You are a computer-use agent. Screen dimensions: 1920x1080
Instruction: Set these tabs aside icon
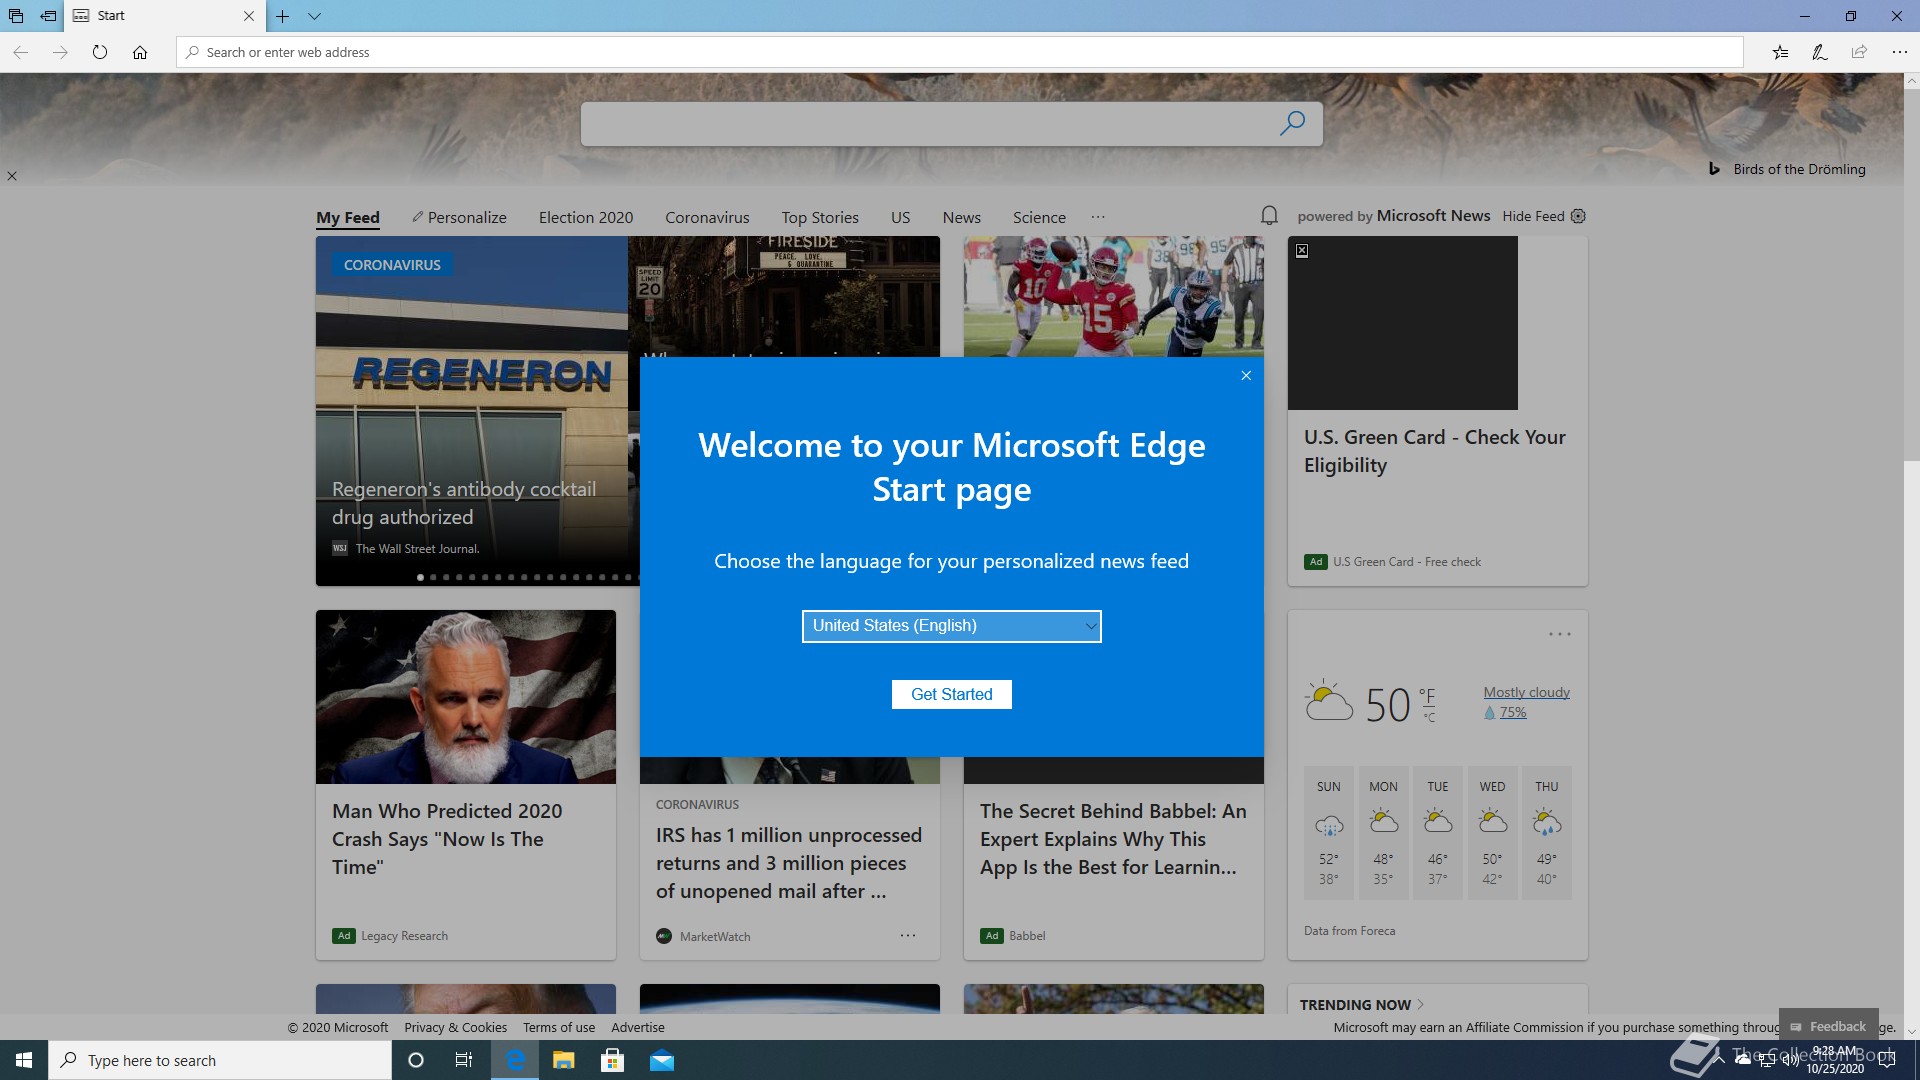coord(48,16)
